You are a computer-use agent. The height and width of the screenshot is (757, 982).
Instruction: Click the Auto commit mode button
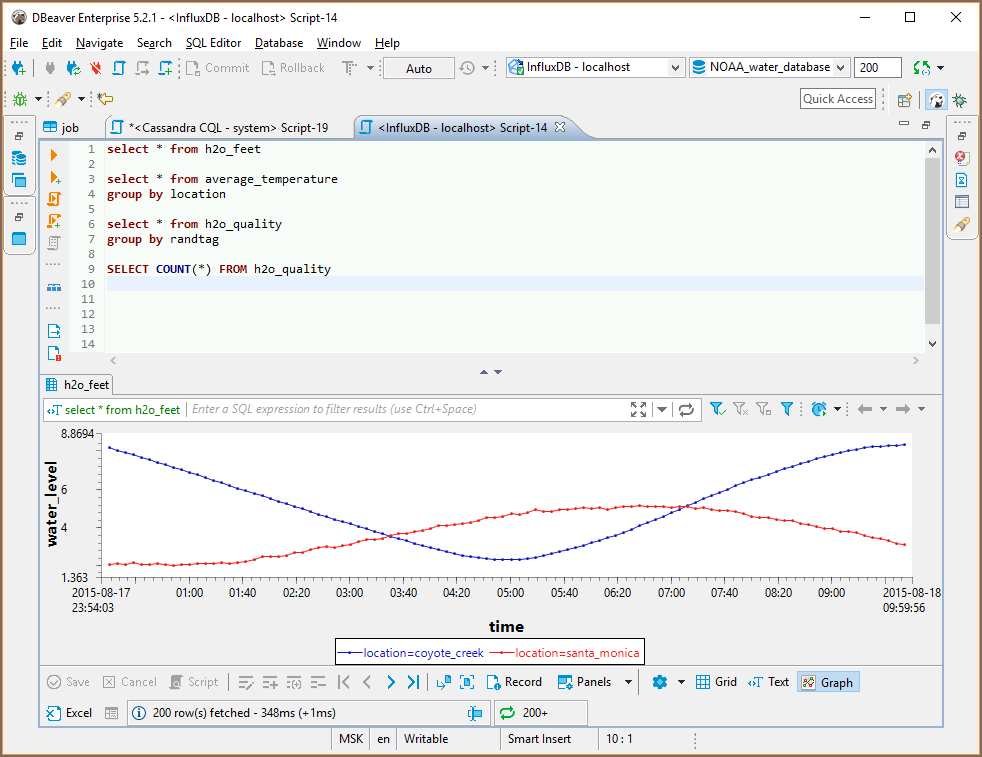[x=419, y=68]
